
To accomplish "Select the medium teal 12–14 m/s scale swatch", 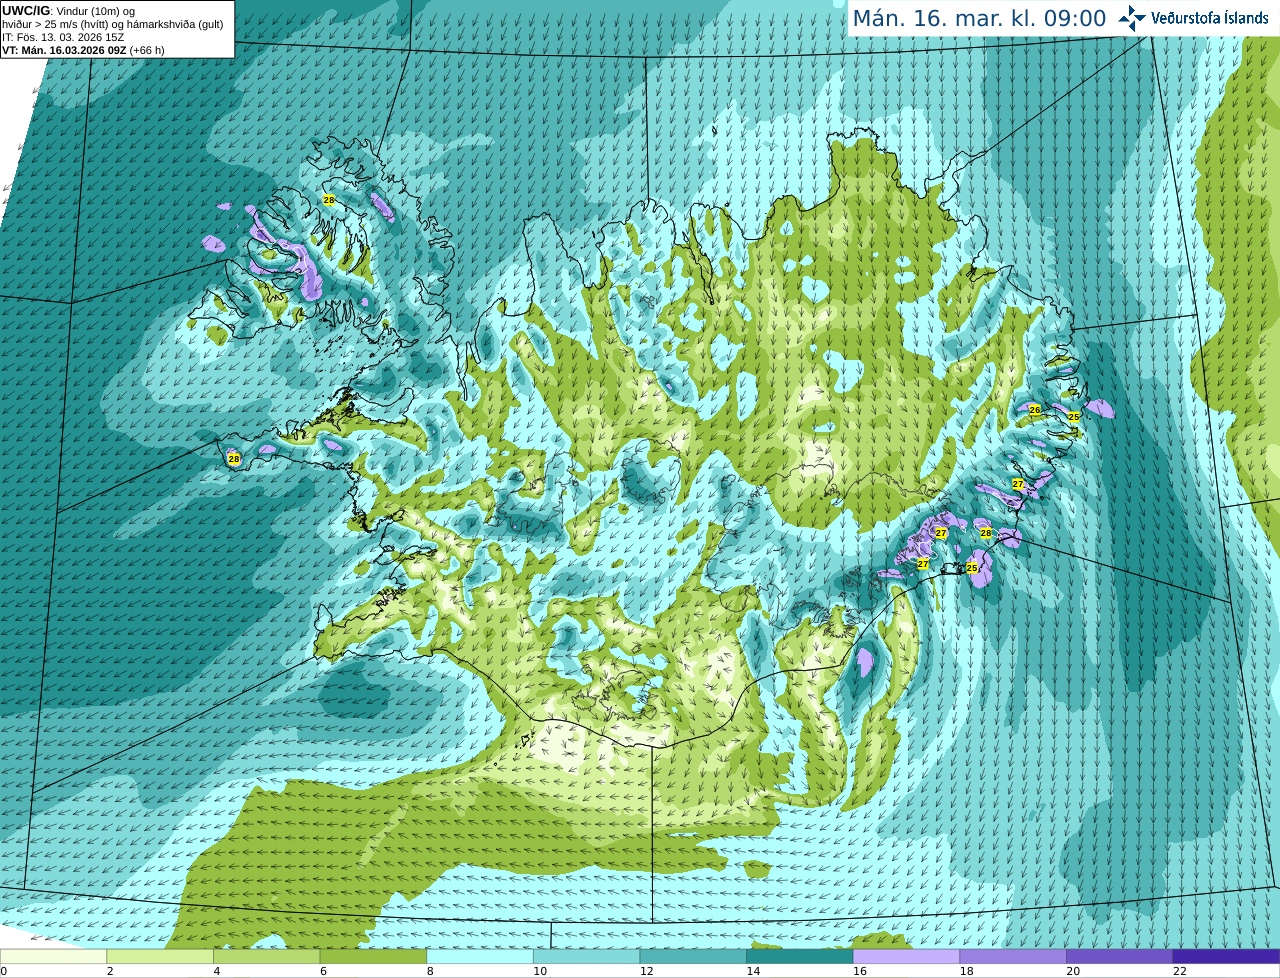I will pyautogui.click(x=693, y=956).
